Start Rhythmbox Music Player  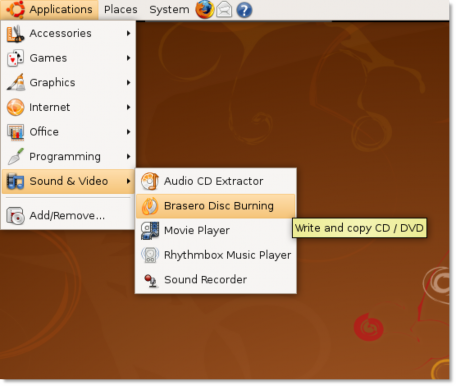(216, 255)
